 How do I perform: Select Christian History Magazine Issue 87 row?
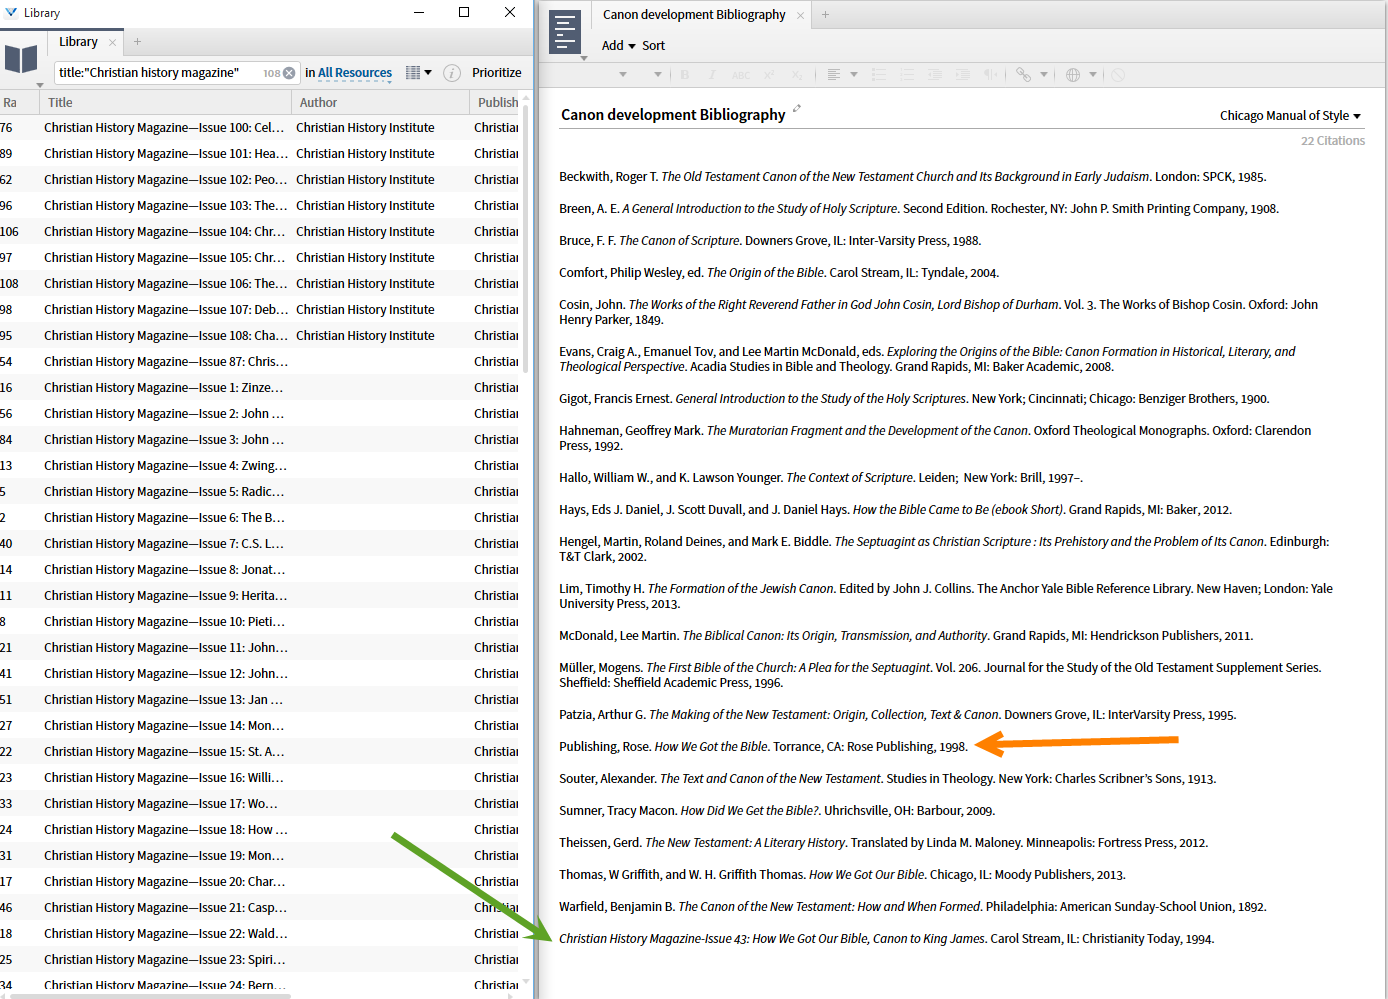tap(260, 362)
